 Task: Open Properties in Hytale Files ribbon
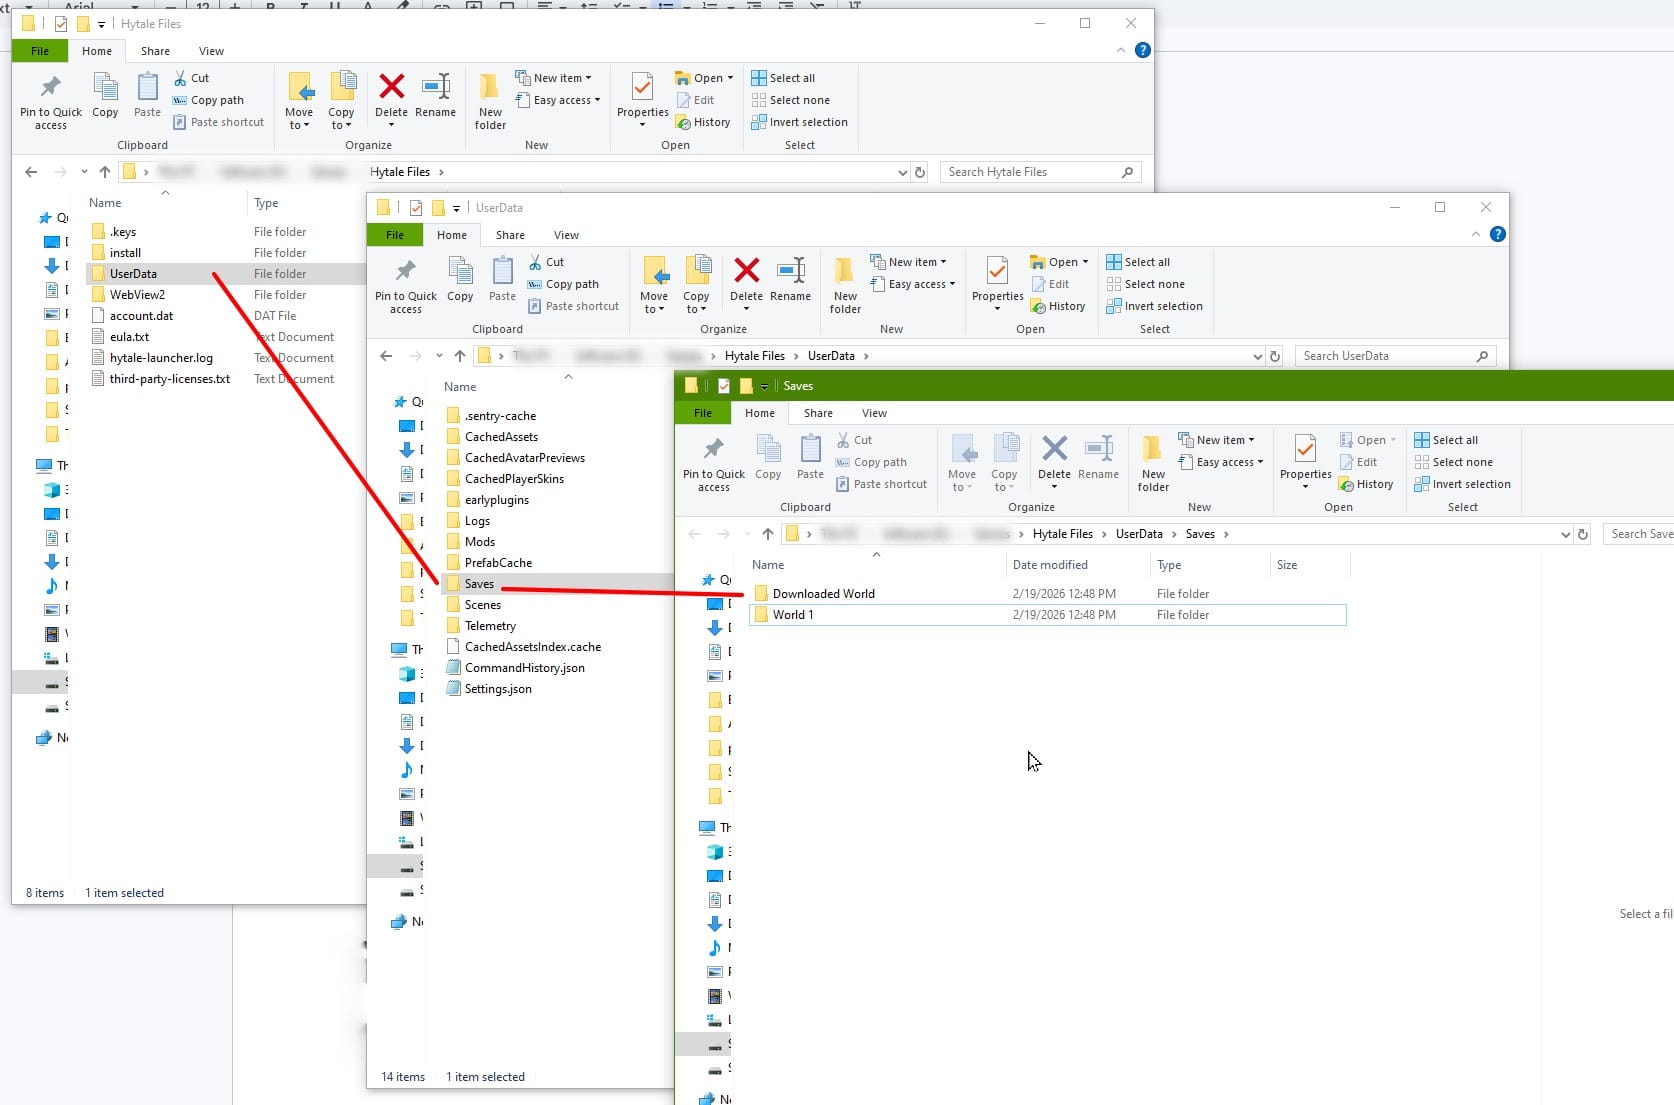642,96
